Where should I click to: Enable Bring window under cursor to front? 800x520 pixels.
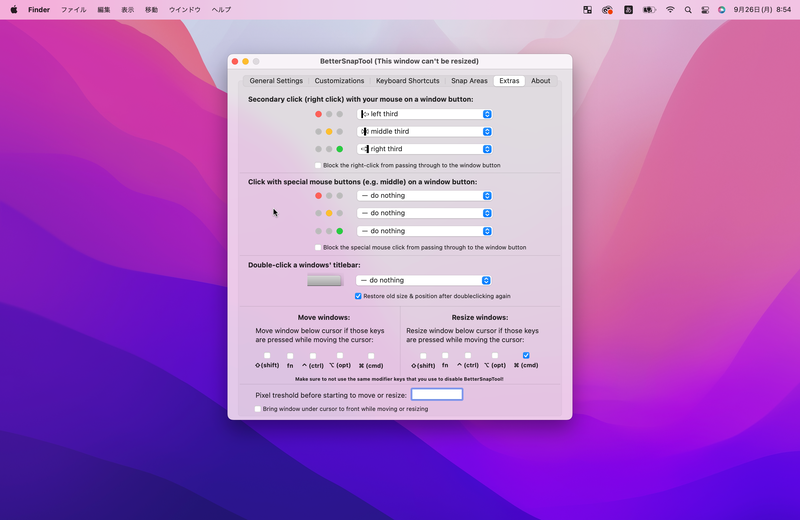(x=258, y=409)
